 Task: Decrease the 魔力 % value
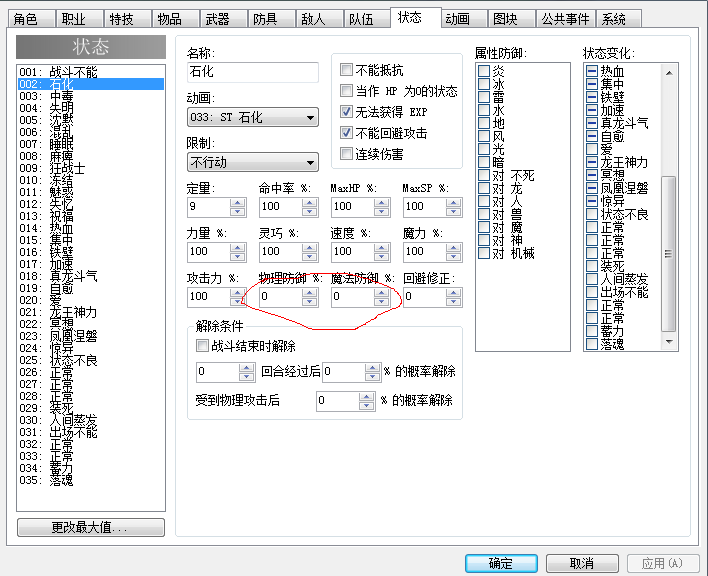pos(454,257)
